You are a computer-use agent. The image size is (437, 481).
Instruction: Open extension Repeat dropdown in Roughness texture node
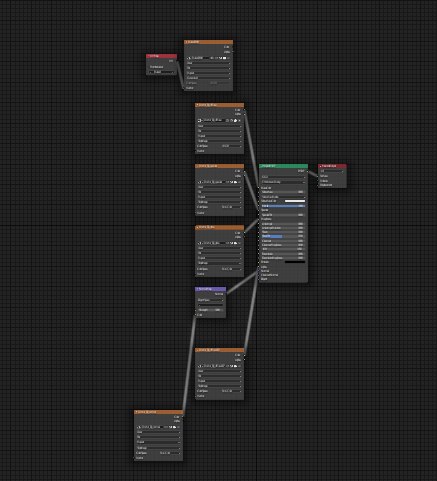[x=219, y=258]
